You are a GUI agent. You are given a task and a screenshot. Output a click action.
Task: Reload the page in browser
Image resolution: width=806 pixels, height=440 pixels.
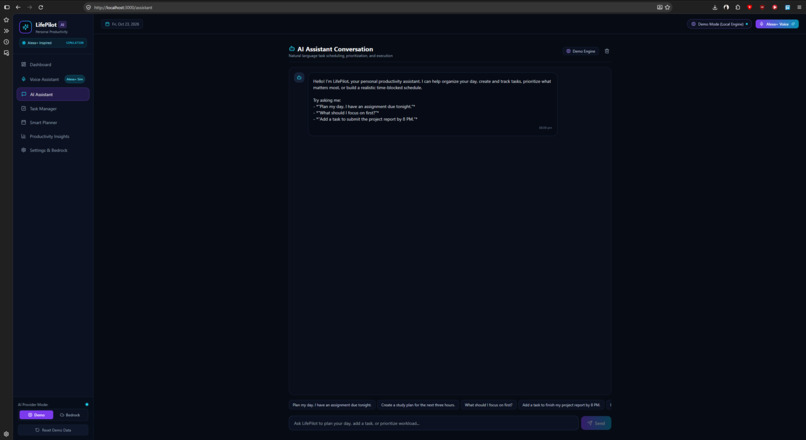41,7
